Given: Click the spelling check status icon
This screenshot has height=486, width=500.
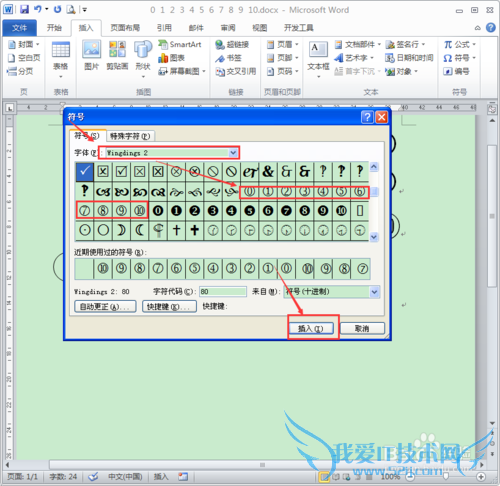Looking at the screenshot, I should pyautogui.click(x=93, y=477).
